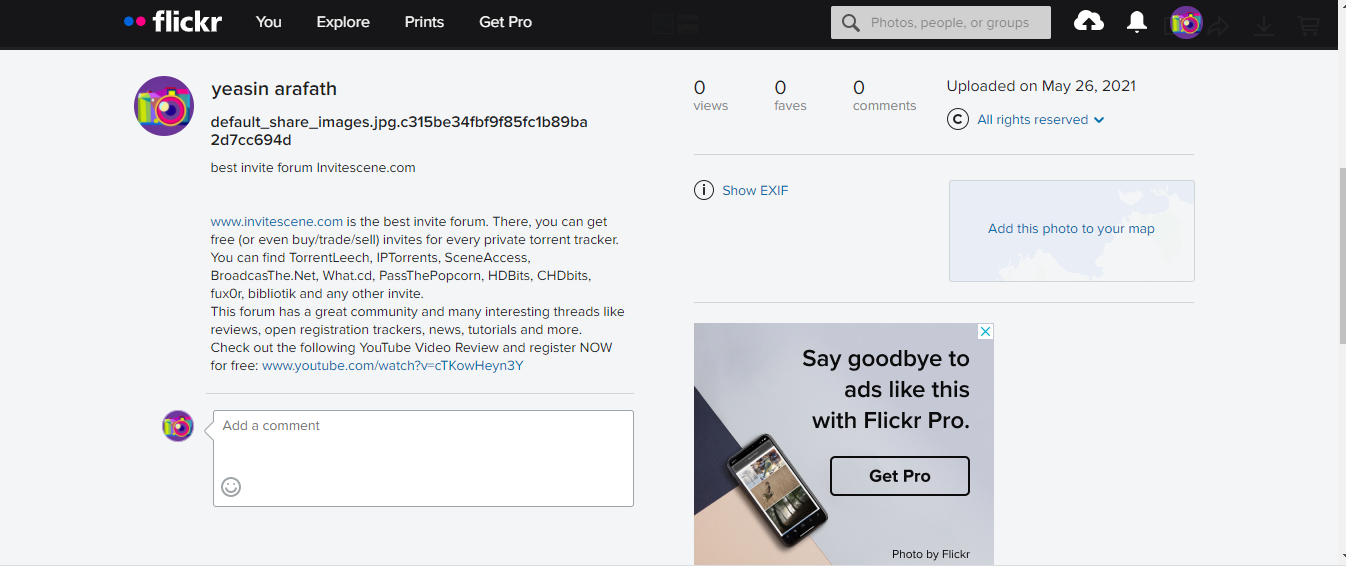Click the Flickr logo
The width and height of the screenshot is (1346, 572).
point(172,21)
